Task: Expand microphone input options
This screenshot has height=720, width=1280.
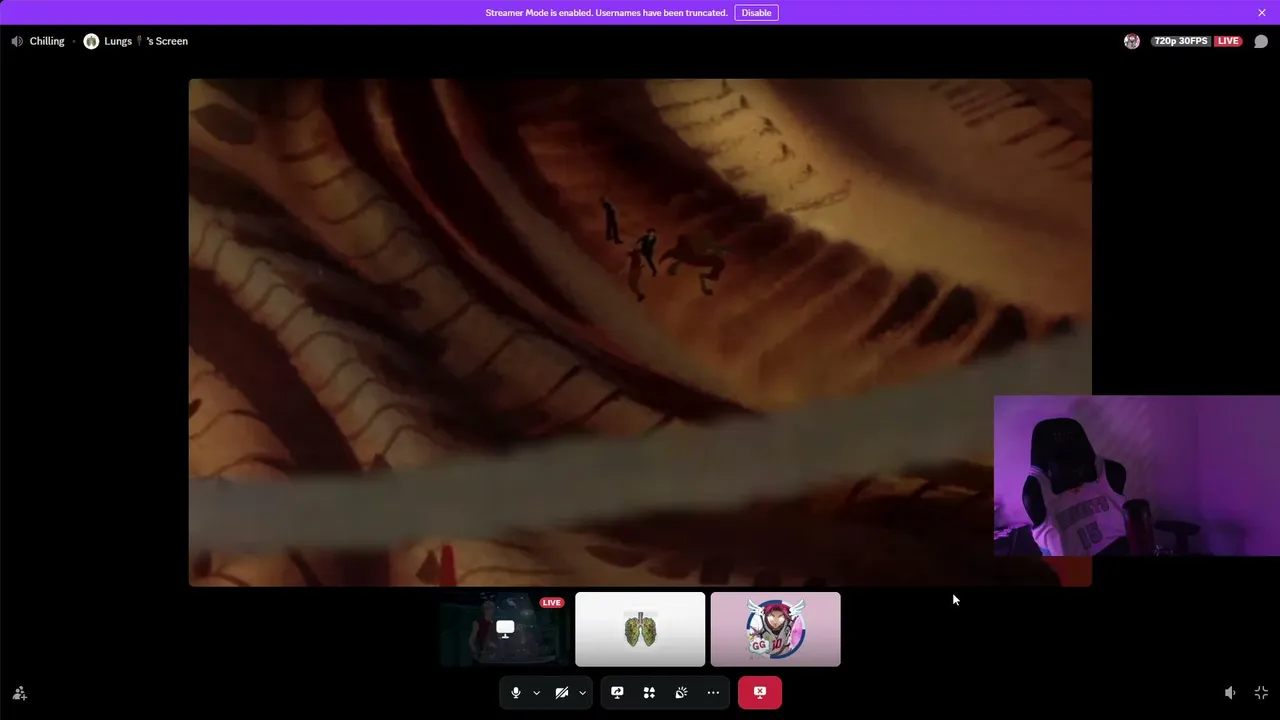Action: (536, 692)
